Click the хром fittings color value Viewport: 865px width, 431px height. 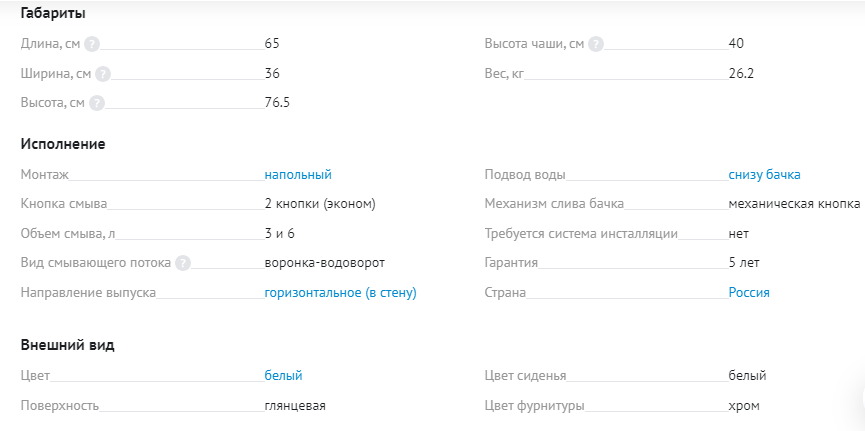click(744, 406)
